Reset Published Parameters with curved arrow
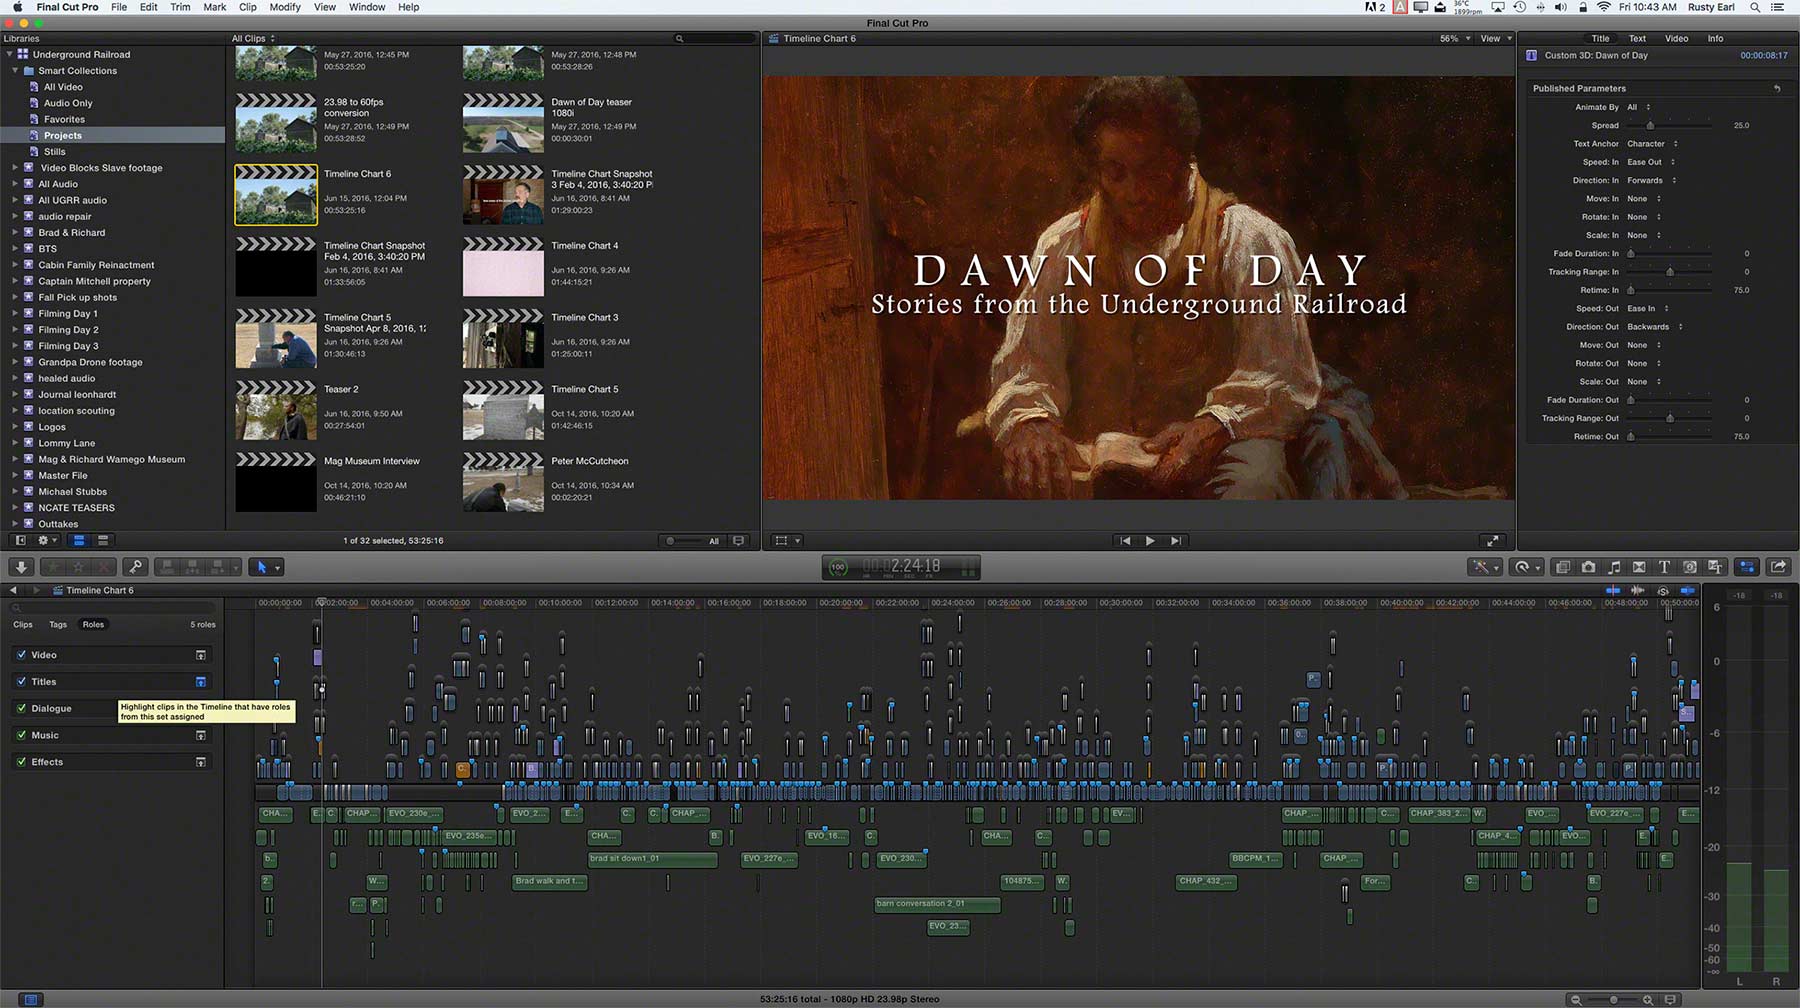The width and height of the screenshot is (1800, 1008). (1777, 88)
